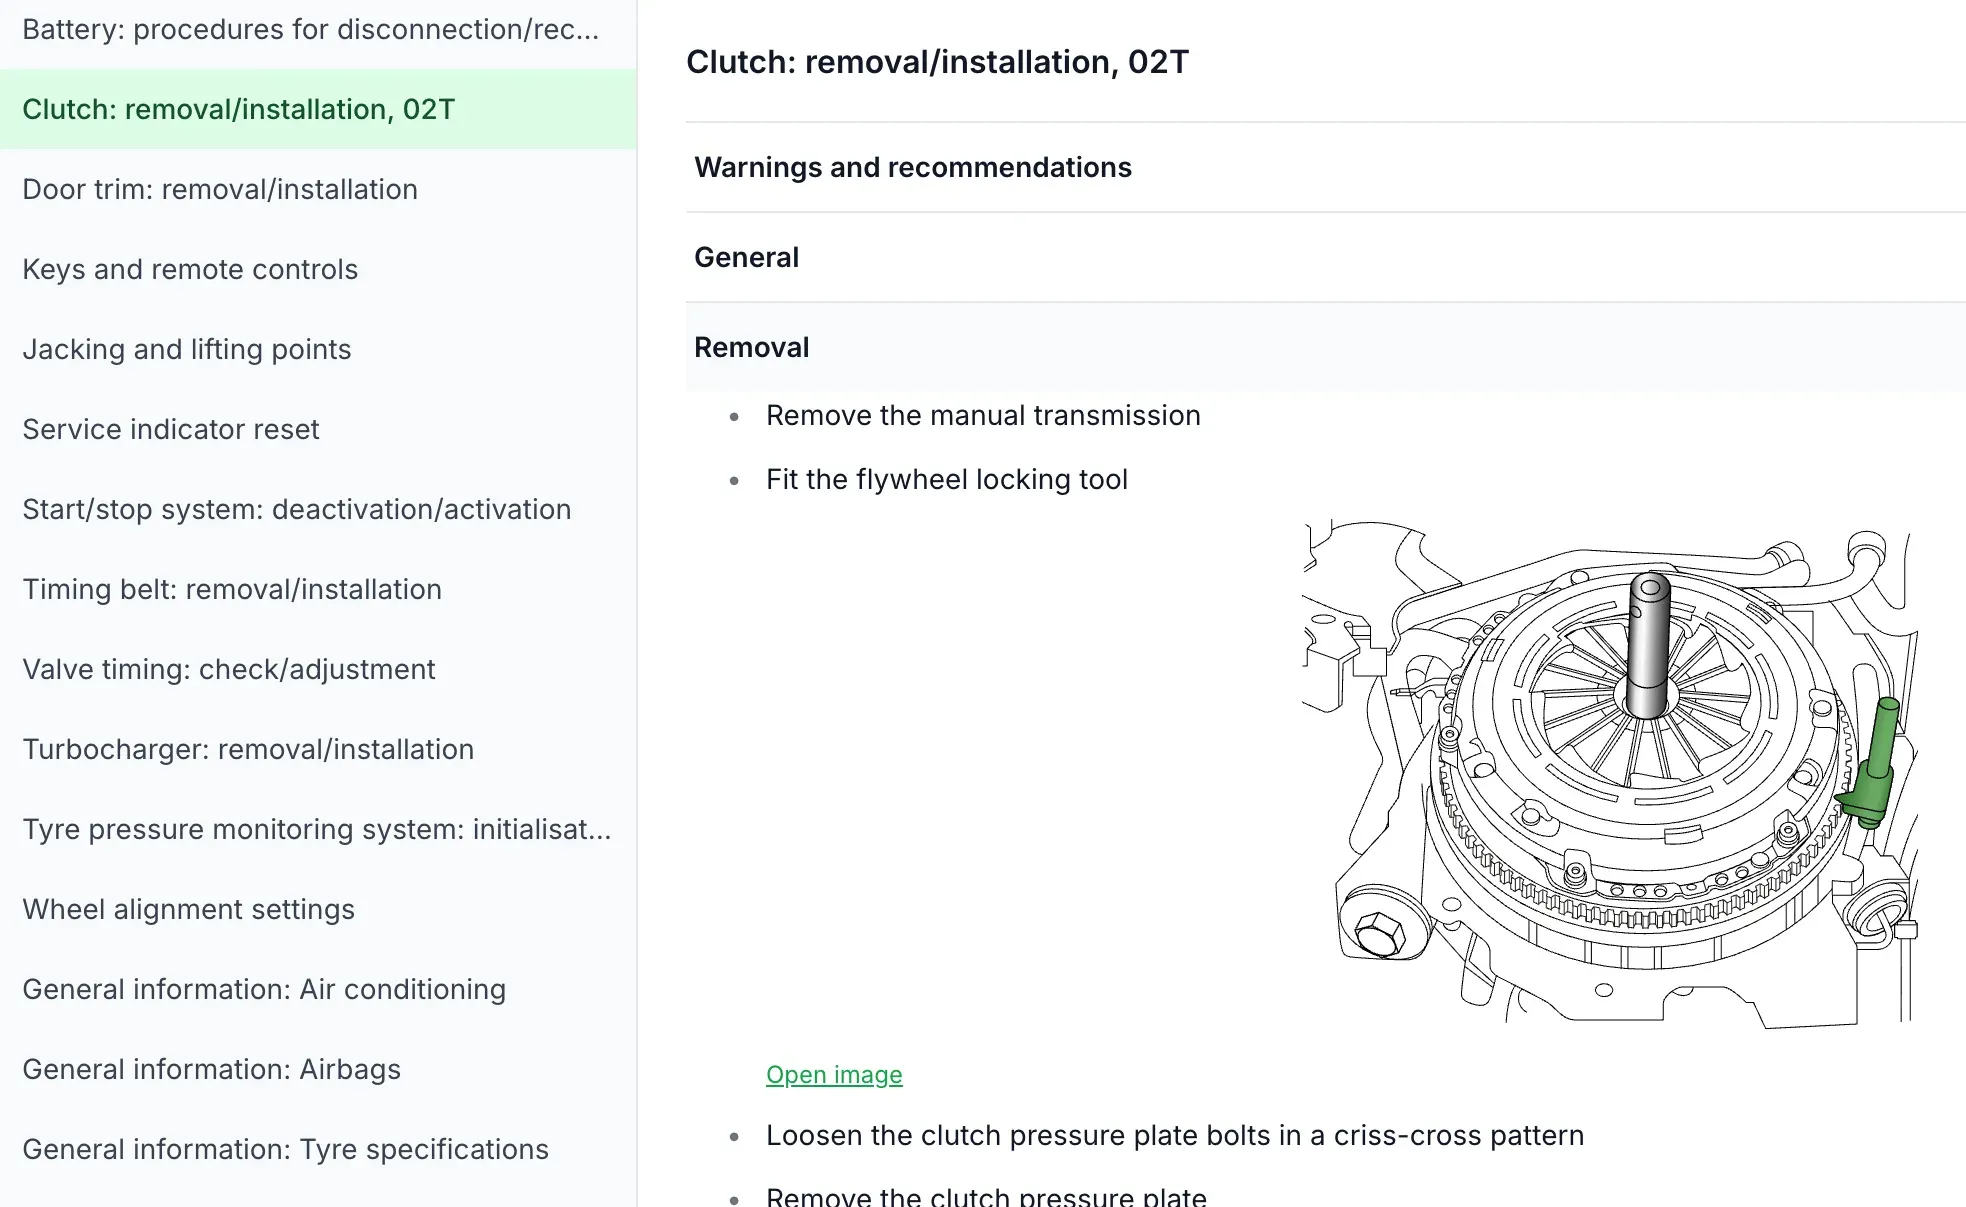Image resolution: width=1966 pixels, height=1207 pixels.
Task: Collapse the Removal section
Action: [x=1325, y=347]
